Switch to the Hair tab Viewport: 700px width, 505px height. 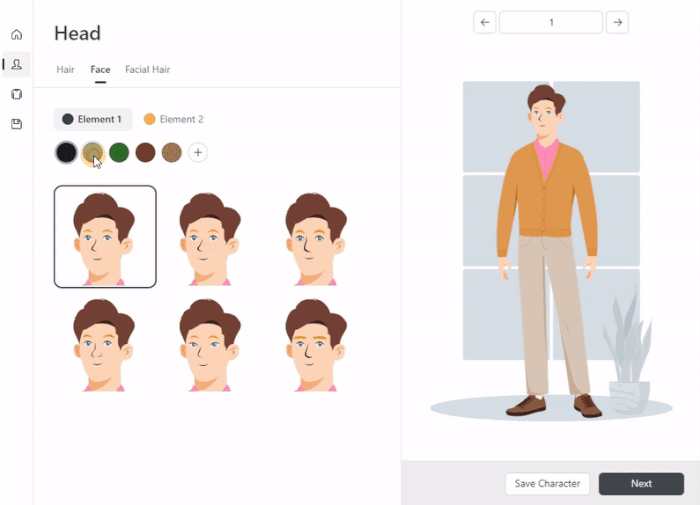point(65,70)
